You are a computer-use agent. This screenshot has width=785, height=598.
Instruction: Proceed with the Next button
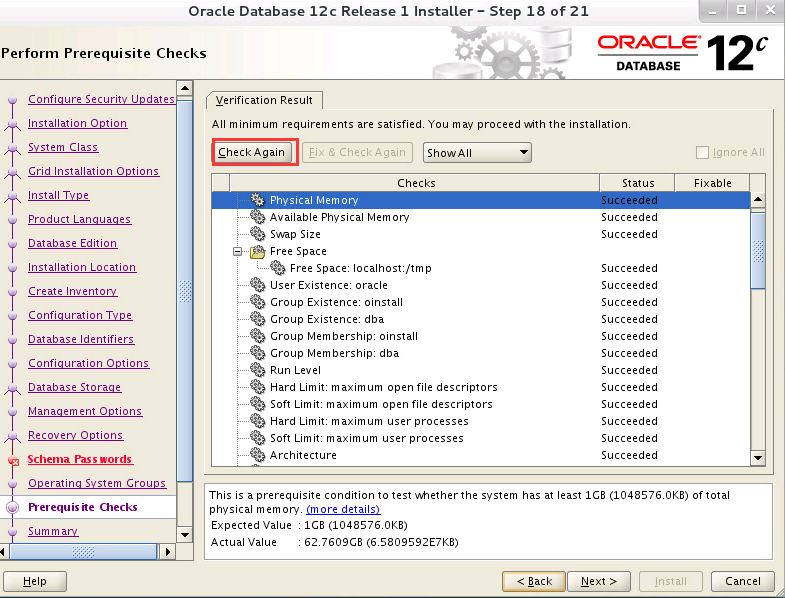point(599,581)
